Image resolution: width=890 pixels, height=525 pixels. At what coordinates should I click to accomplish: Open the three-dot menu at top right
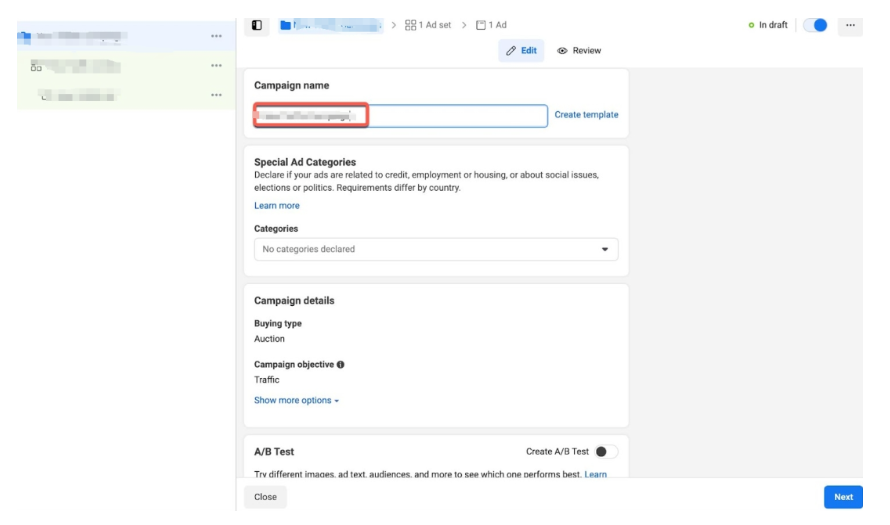pos(850,25)
